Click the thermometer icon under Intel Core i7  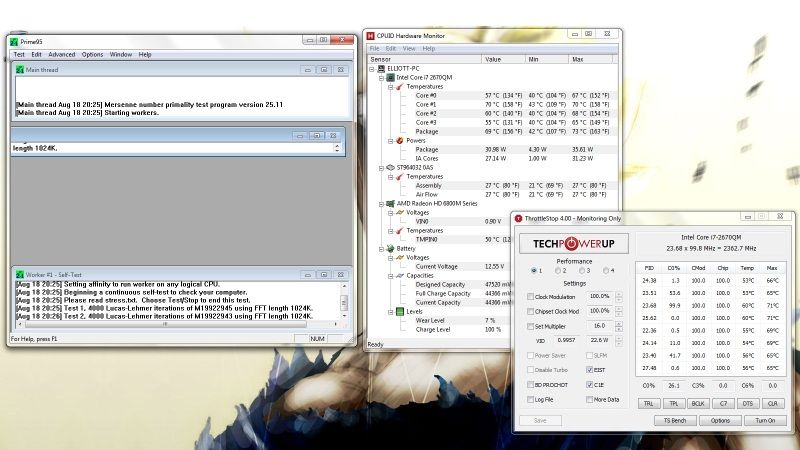[x=399, y=87]
